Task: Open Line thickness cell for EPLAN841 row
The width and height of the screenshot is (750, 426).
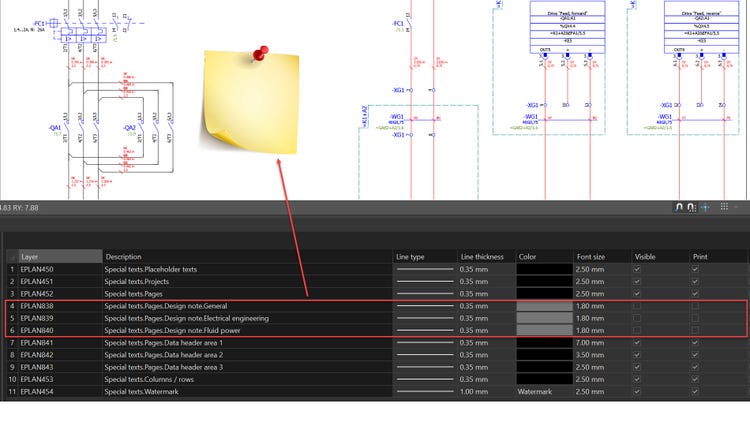Action: tap(485, 343)
